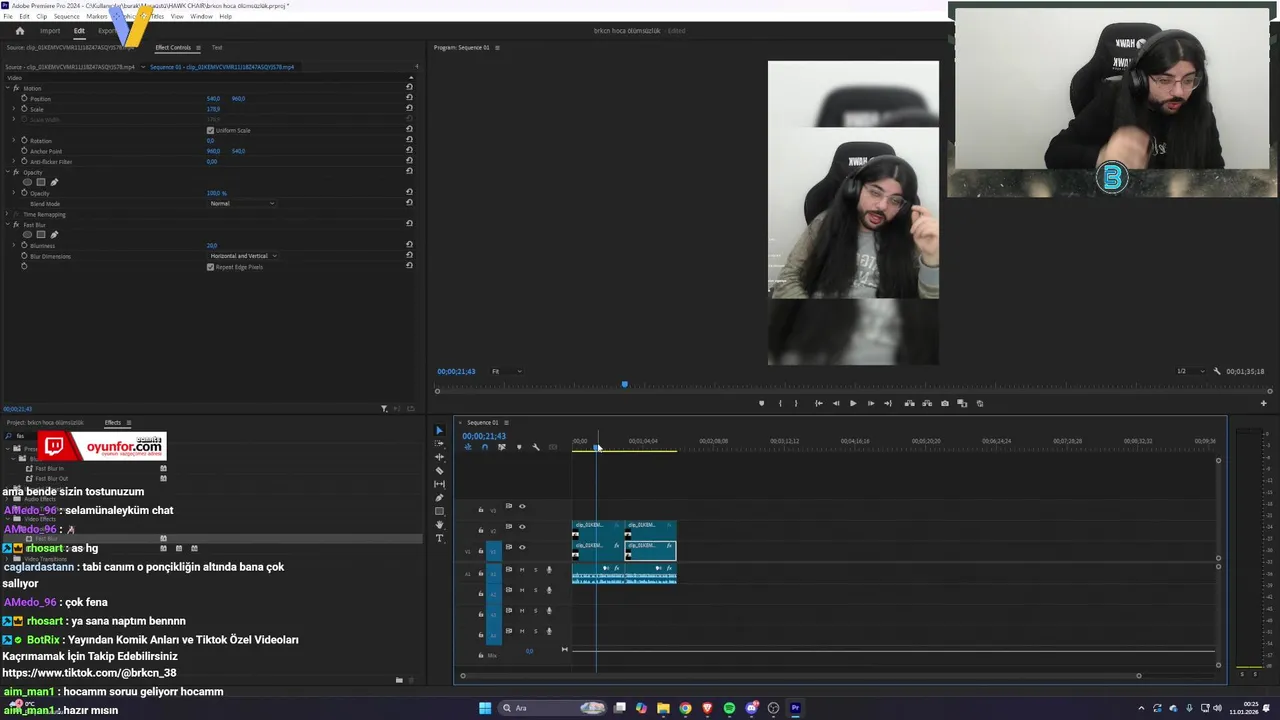Open Blur Dimensions dropdown
Image resolution: width=1280 pixels, height=720 pixels.
coord(243,256)
